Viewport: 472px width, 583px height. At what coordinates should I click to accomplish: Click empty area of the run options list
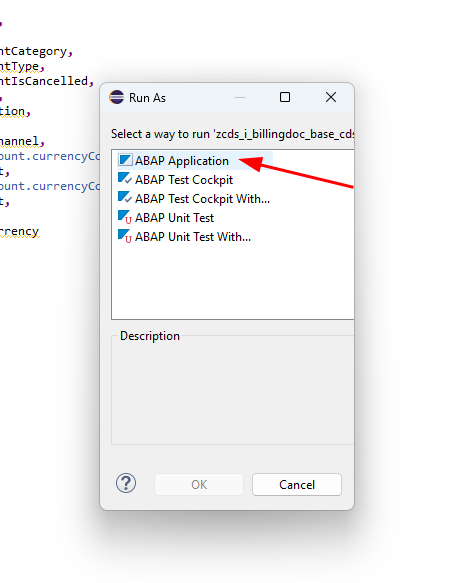point(232,283)
